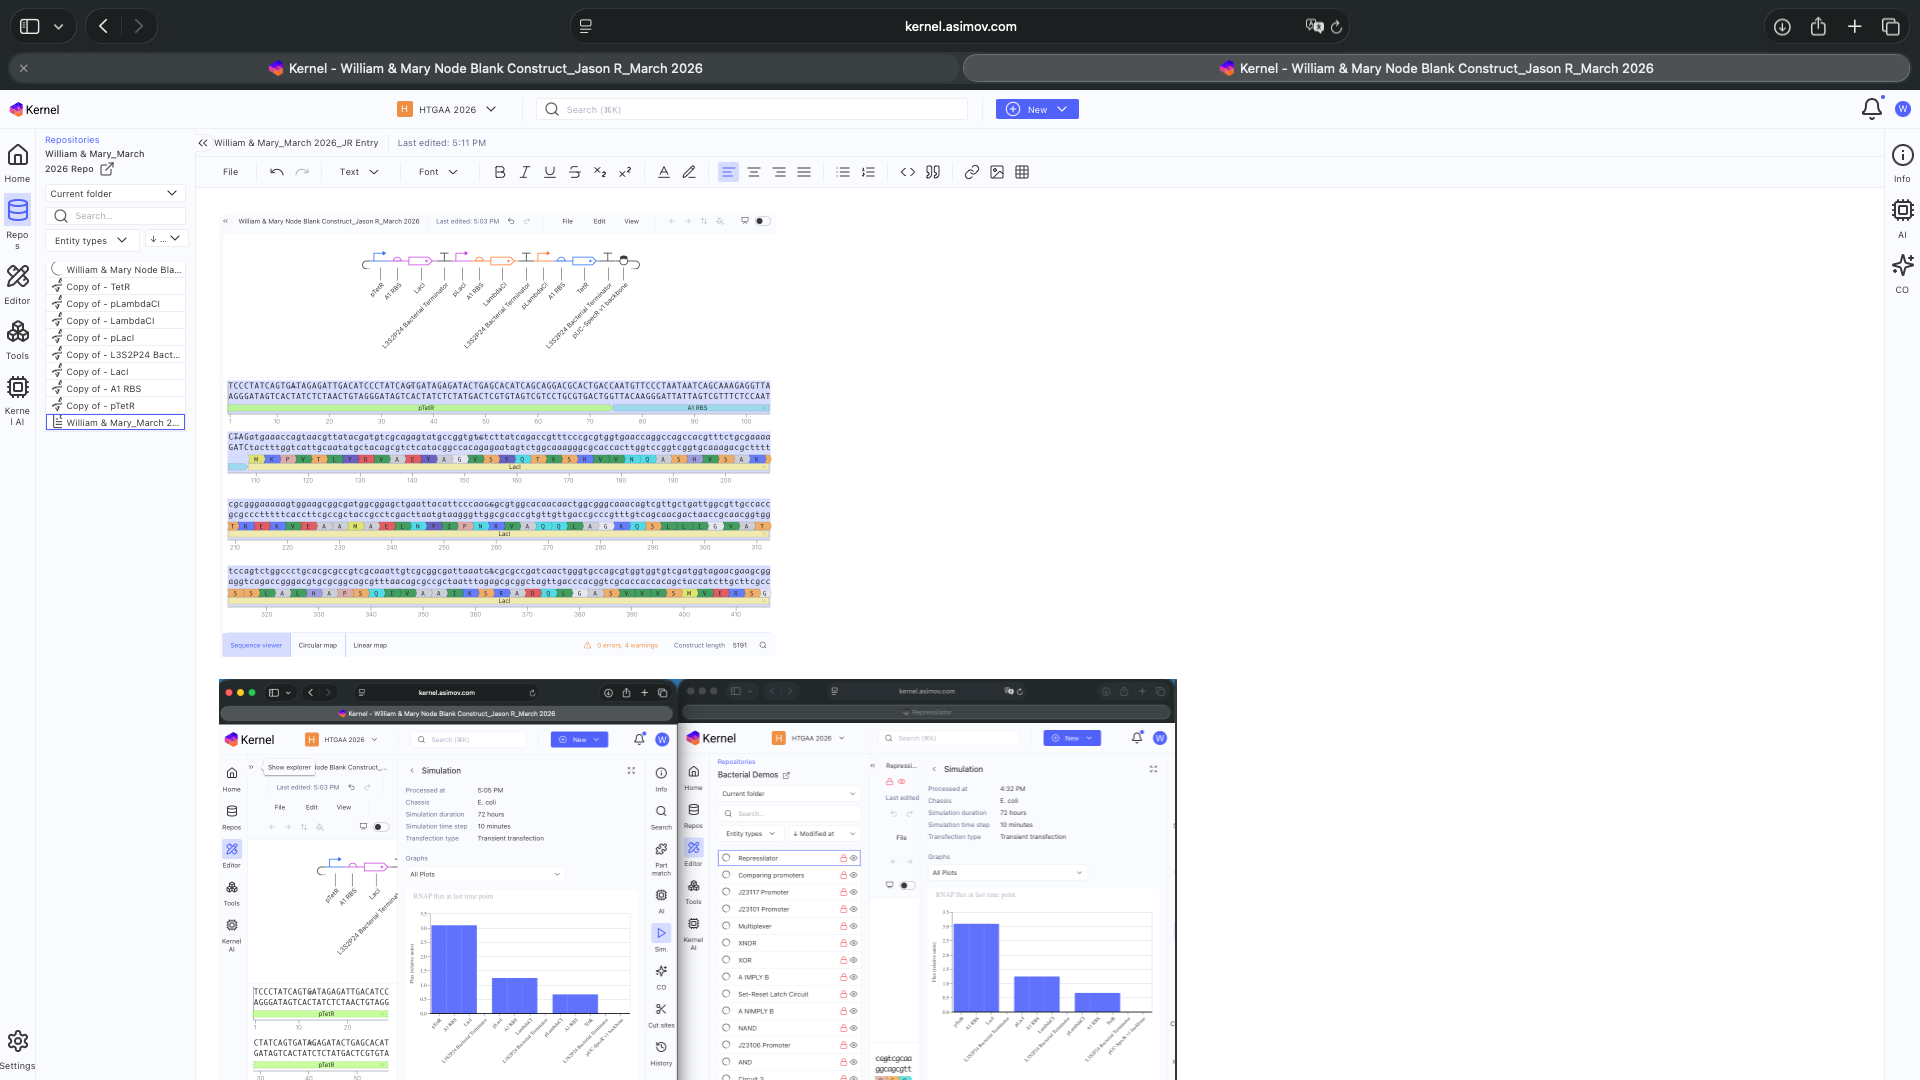1920x1080 pixels.
Task: Expand the Safari sidebar options chevron
Action: click(x=58, y=27)
